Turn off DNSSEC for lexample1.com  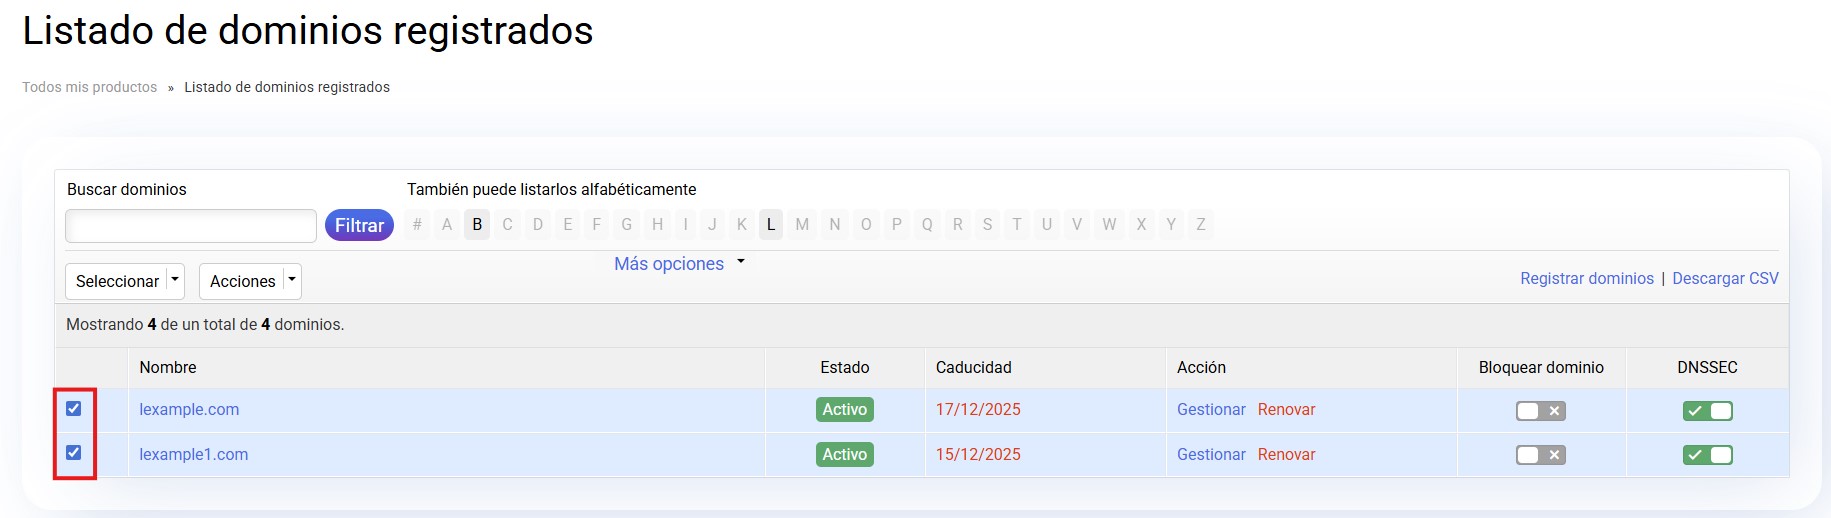pos(1707,455)
